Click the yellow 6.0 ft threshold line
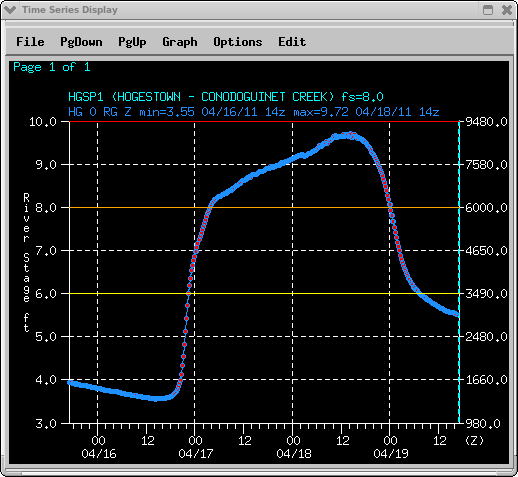518x477 pixels. point(264,294)
